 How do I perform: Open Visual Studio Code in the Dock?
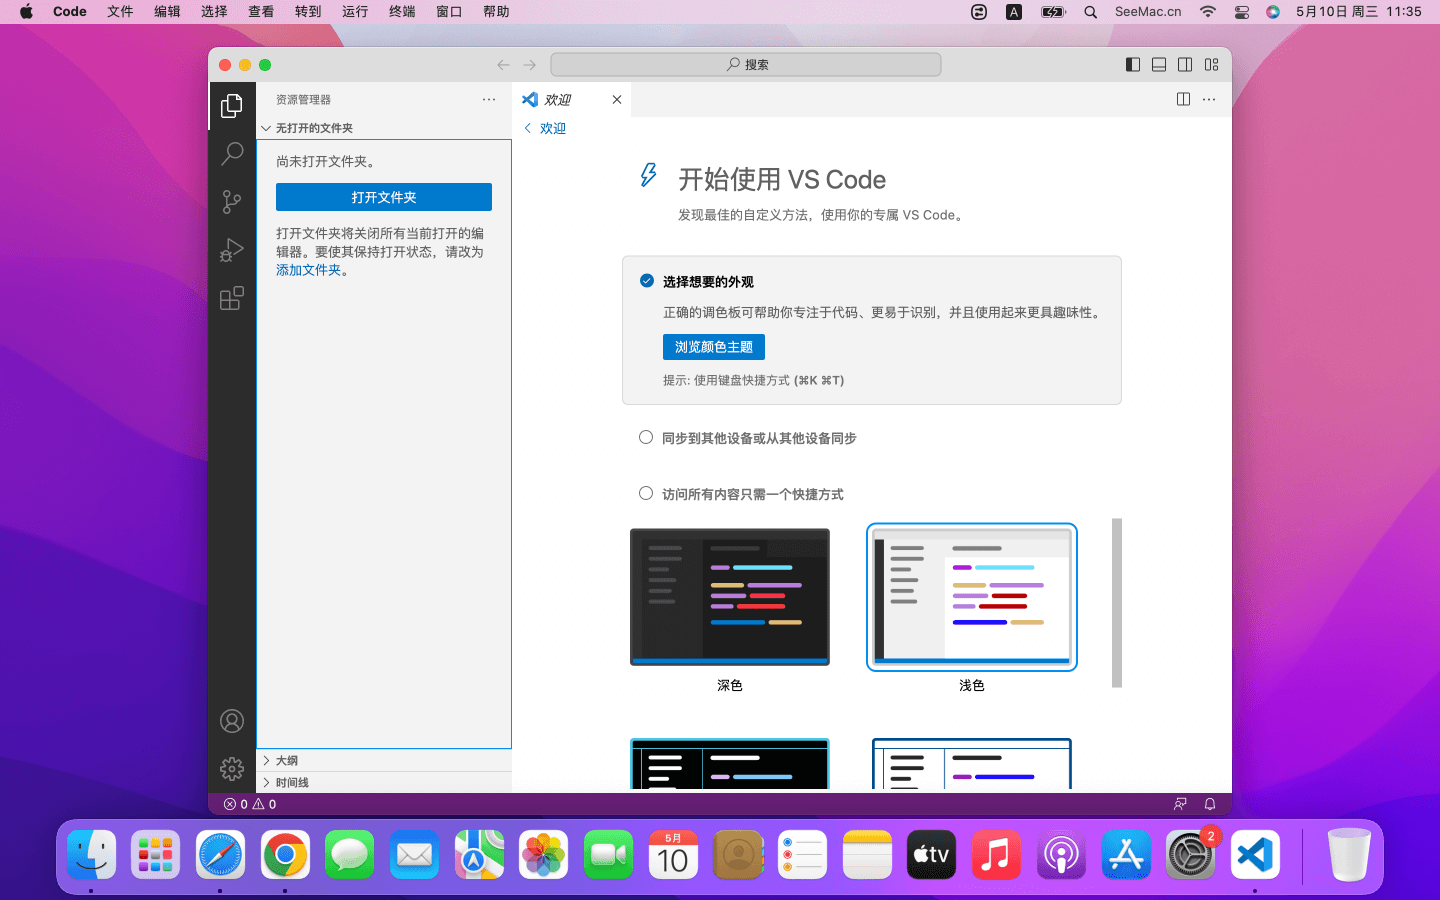(x=1255, y=855)
